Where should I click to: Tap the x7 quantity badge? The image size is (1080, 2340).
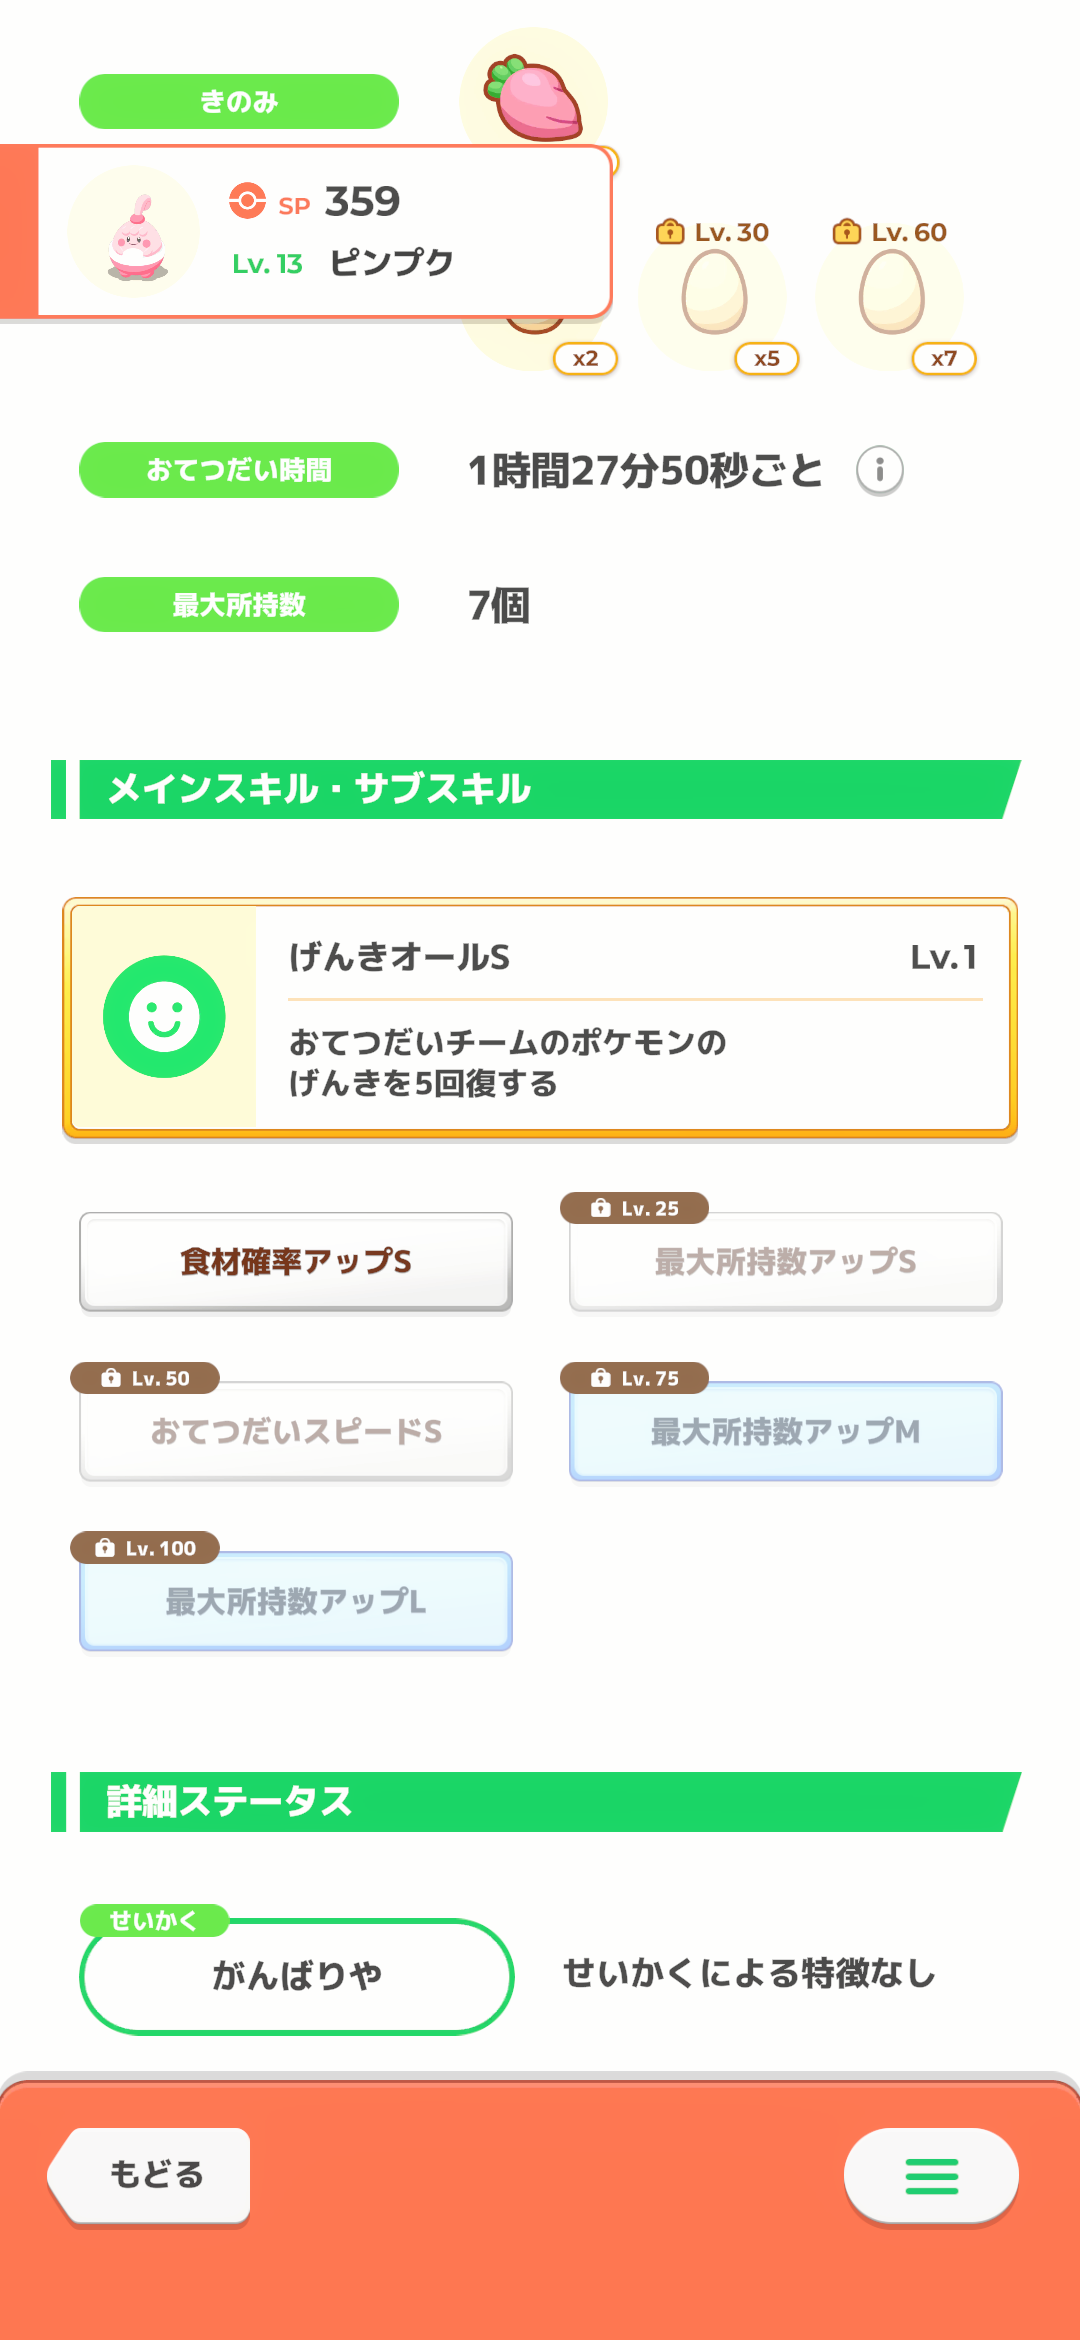click(944, 359)
